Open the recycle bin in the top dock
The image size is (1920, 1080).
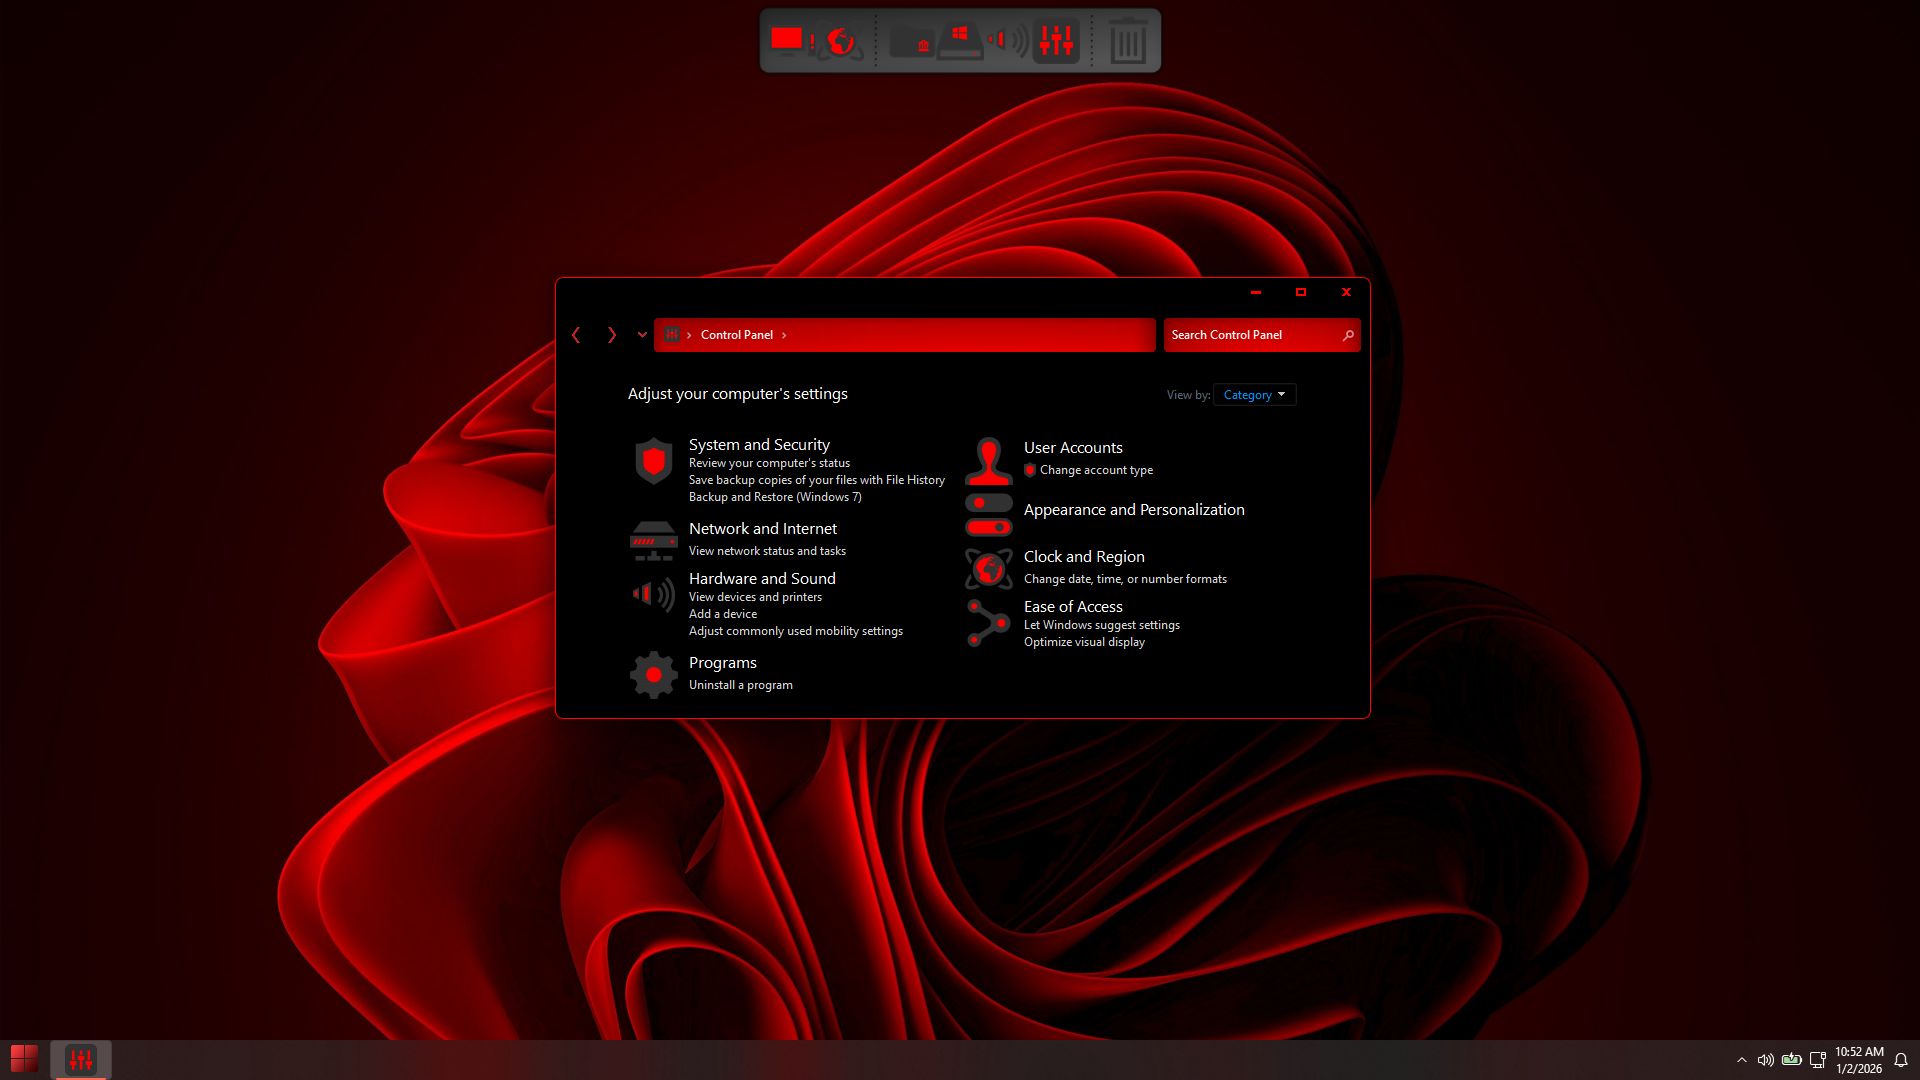coord(1127,41)
